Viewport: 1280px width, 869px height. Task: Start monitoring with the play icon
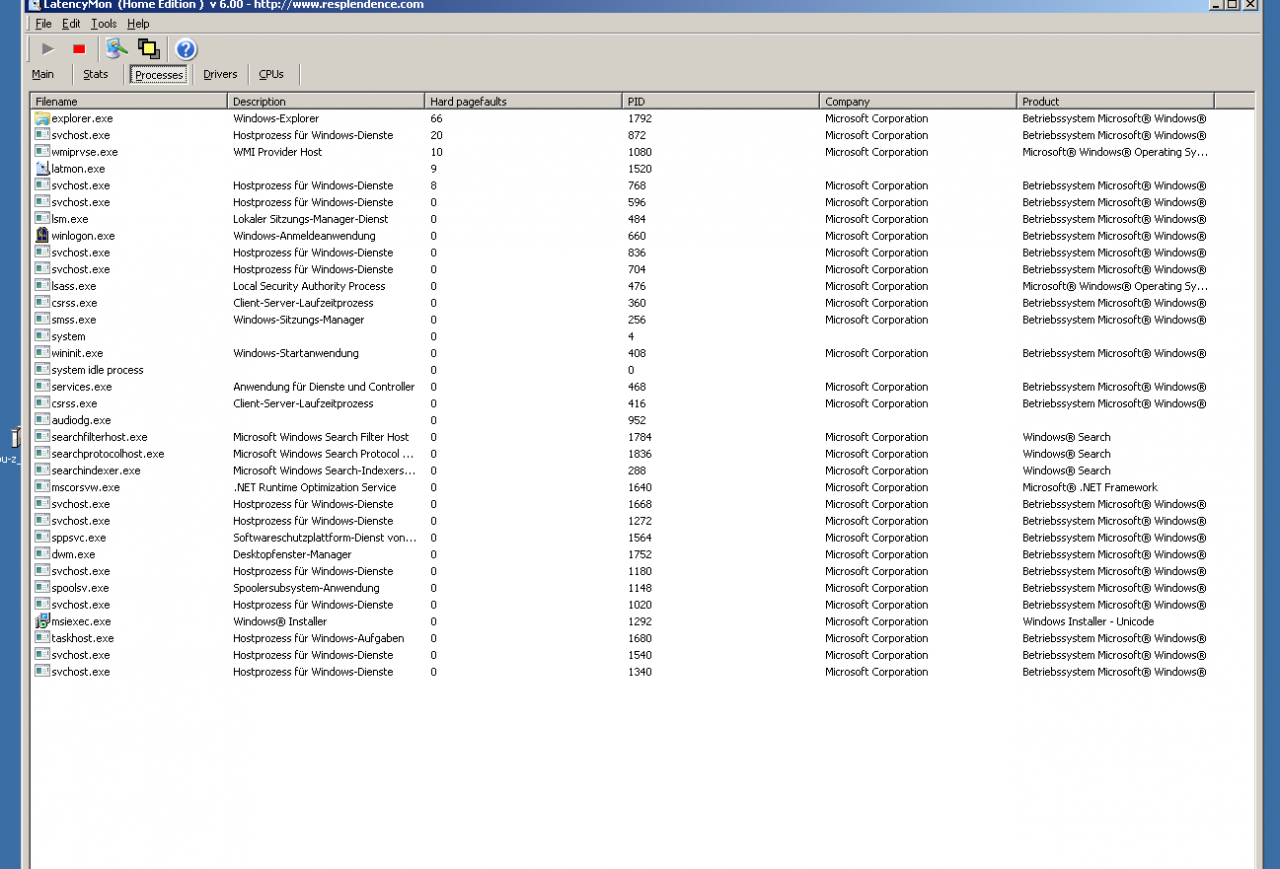click(48, 49)
